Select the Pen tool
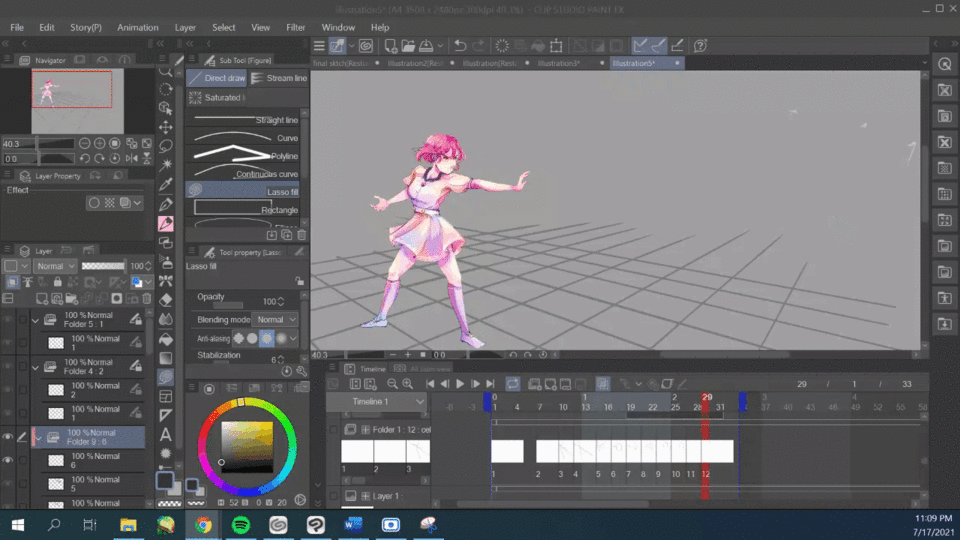Viewport: 960px width, 540px height. (x=165, y=204)
